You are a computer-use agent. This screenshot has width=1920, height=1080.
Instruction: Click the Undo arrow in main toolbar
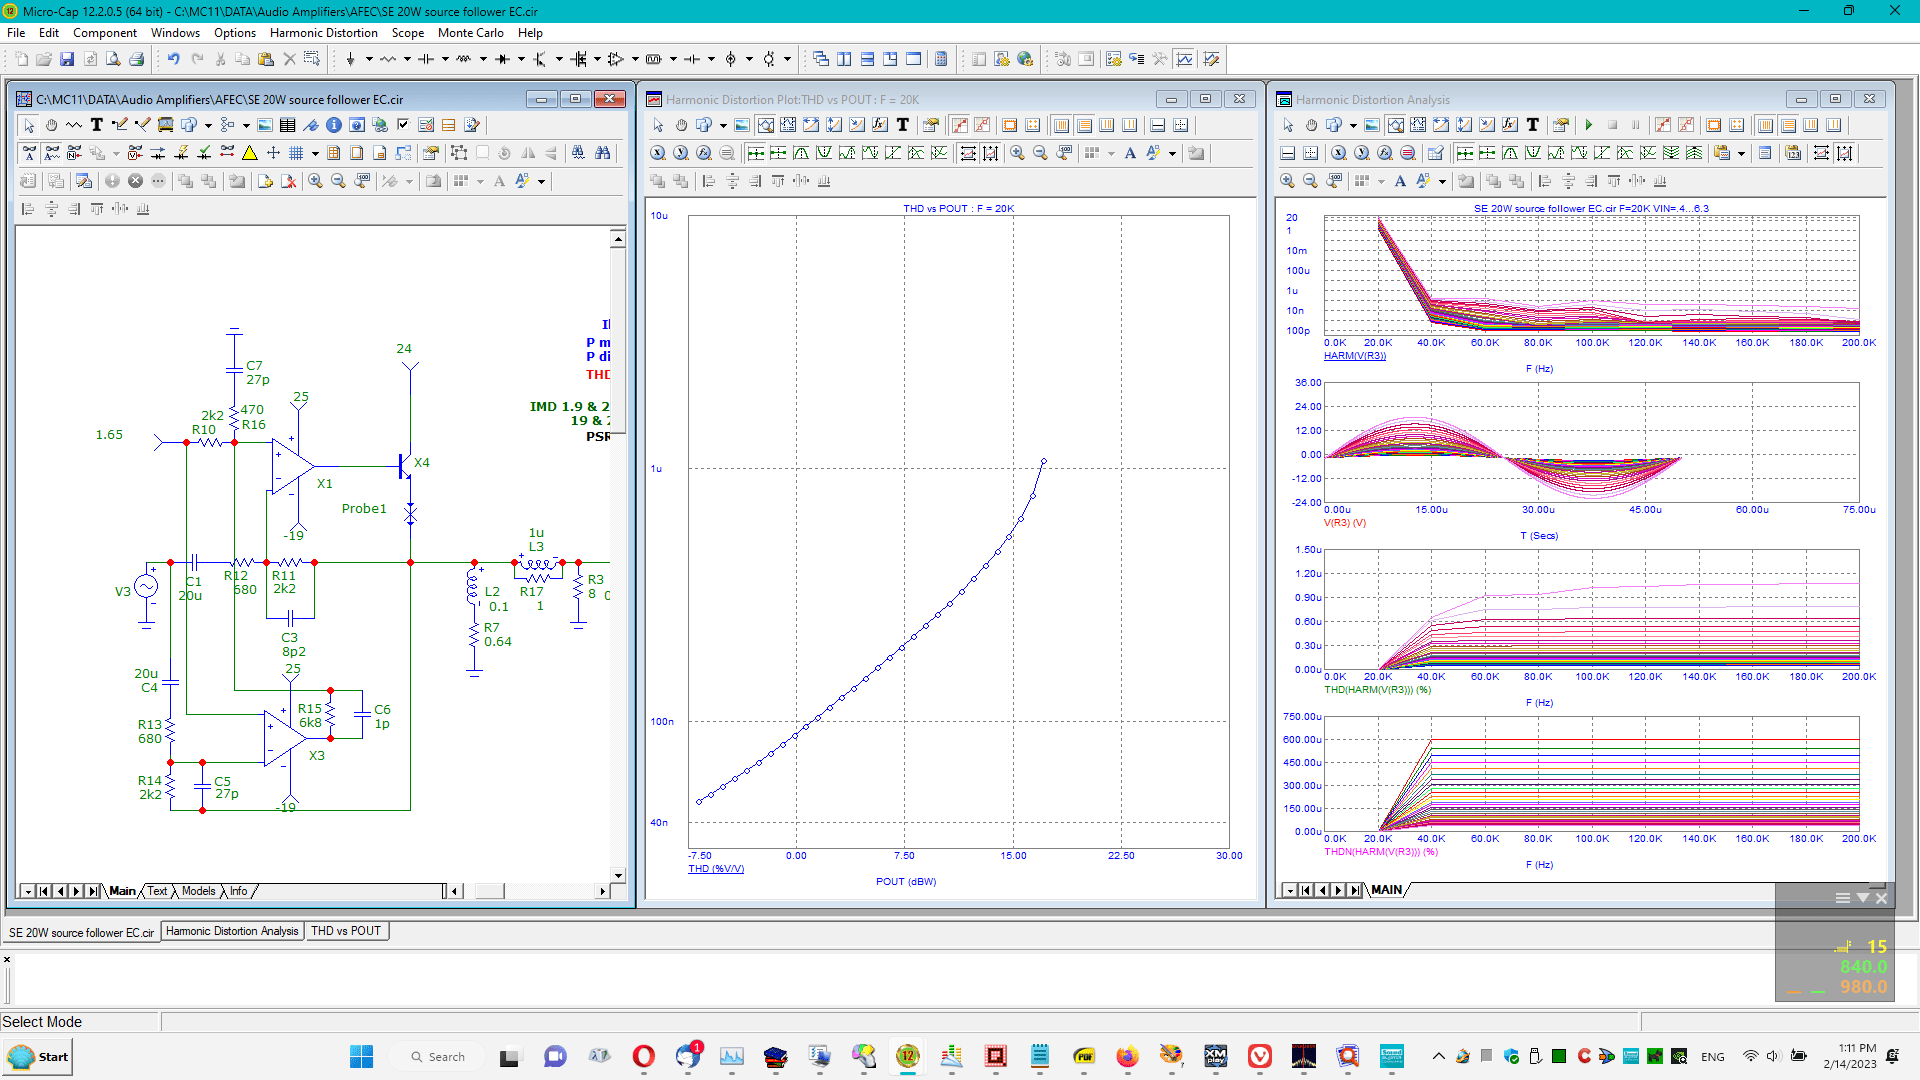(173, 60)
